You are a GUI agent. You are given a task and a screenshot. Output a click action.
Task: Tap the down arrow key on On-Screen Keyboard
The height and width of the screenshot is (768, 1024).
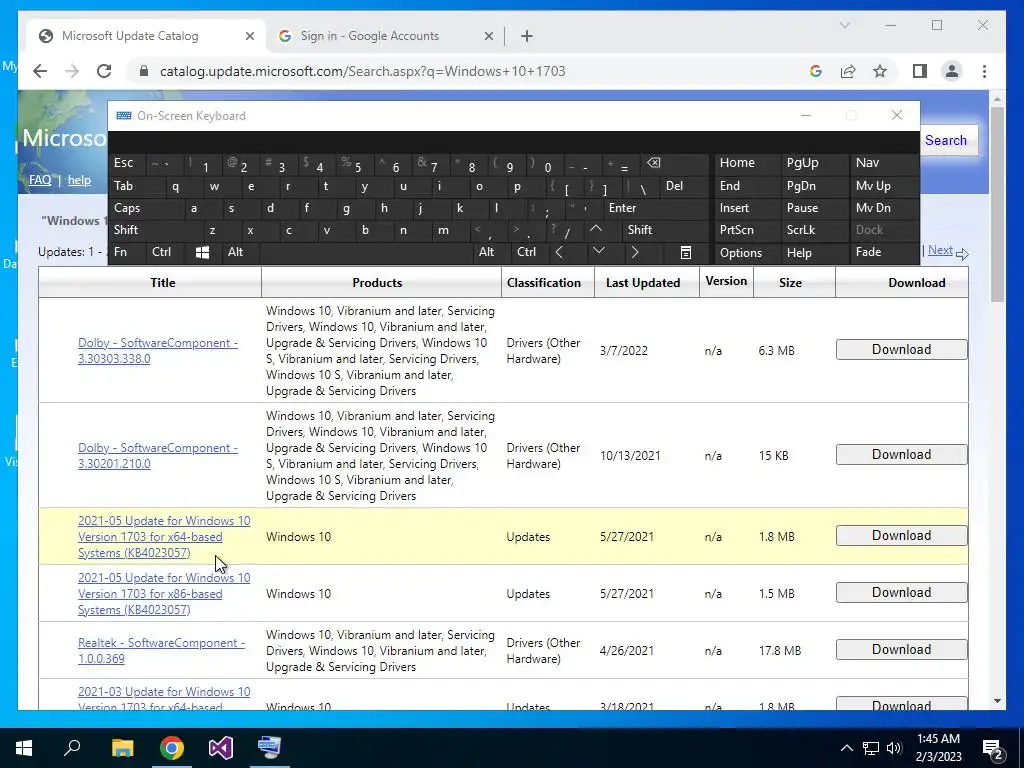click(598, 251)
